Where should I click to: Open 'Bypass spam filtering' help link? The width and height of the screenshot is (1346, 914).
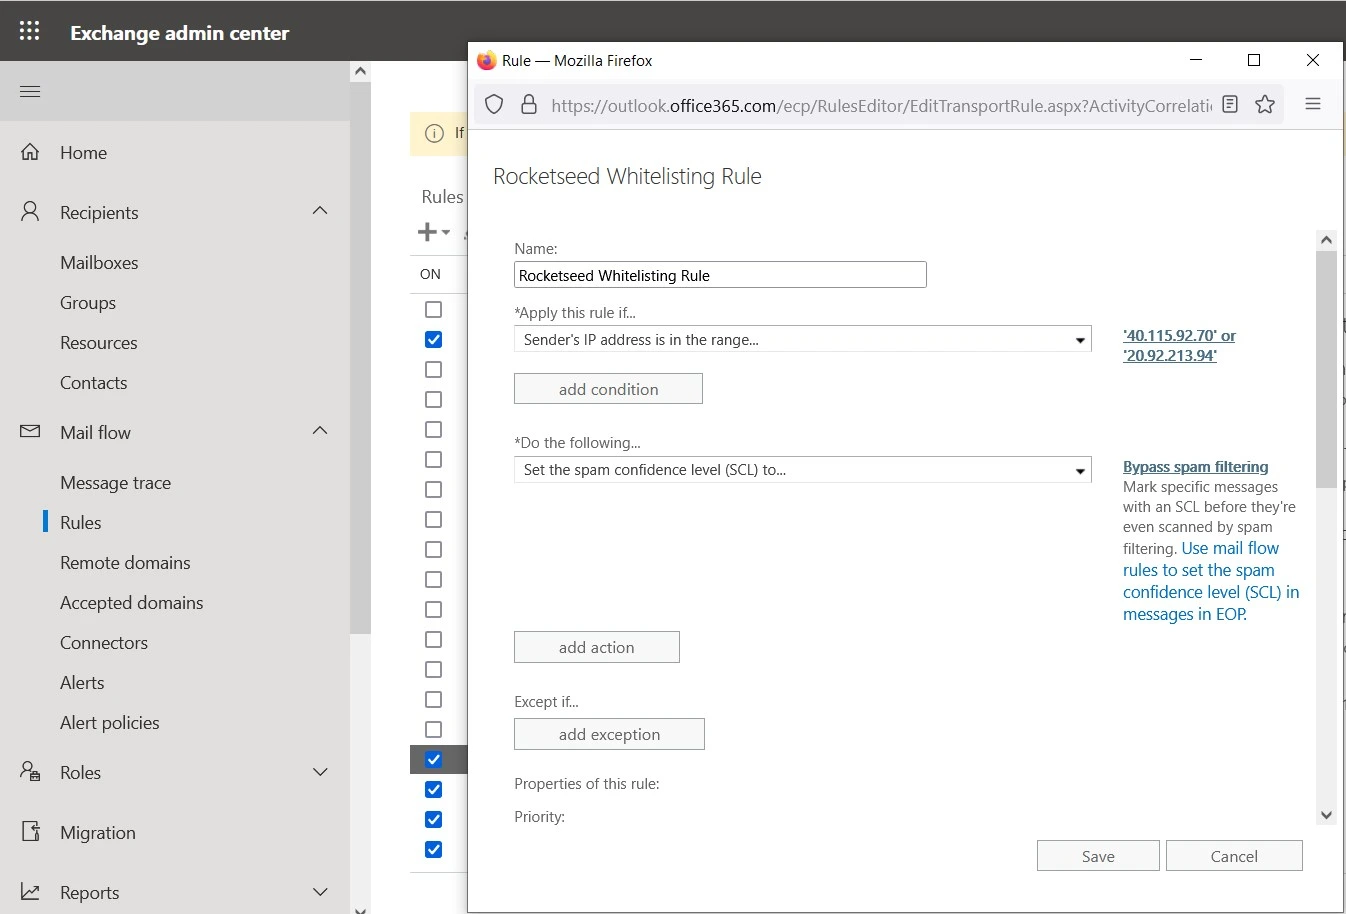click(1195, 467)
